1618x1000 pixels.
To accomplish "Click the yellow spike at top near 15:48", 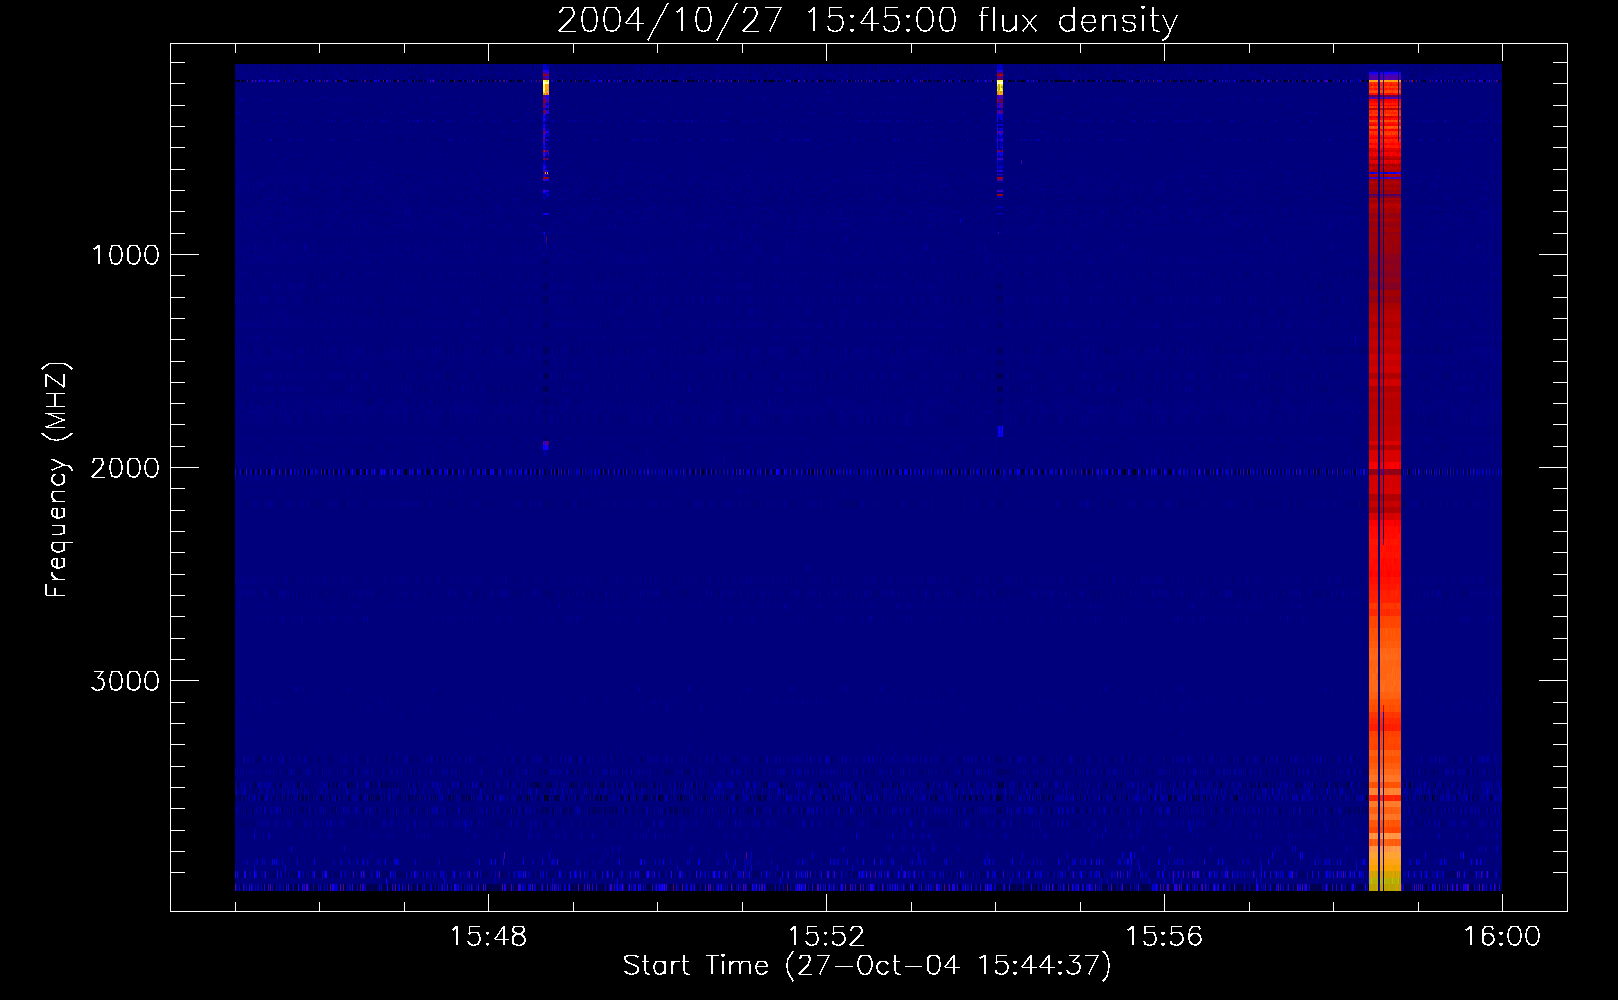I will click(x=546, y=87).
